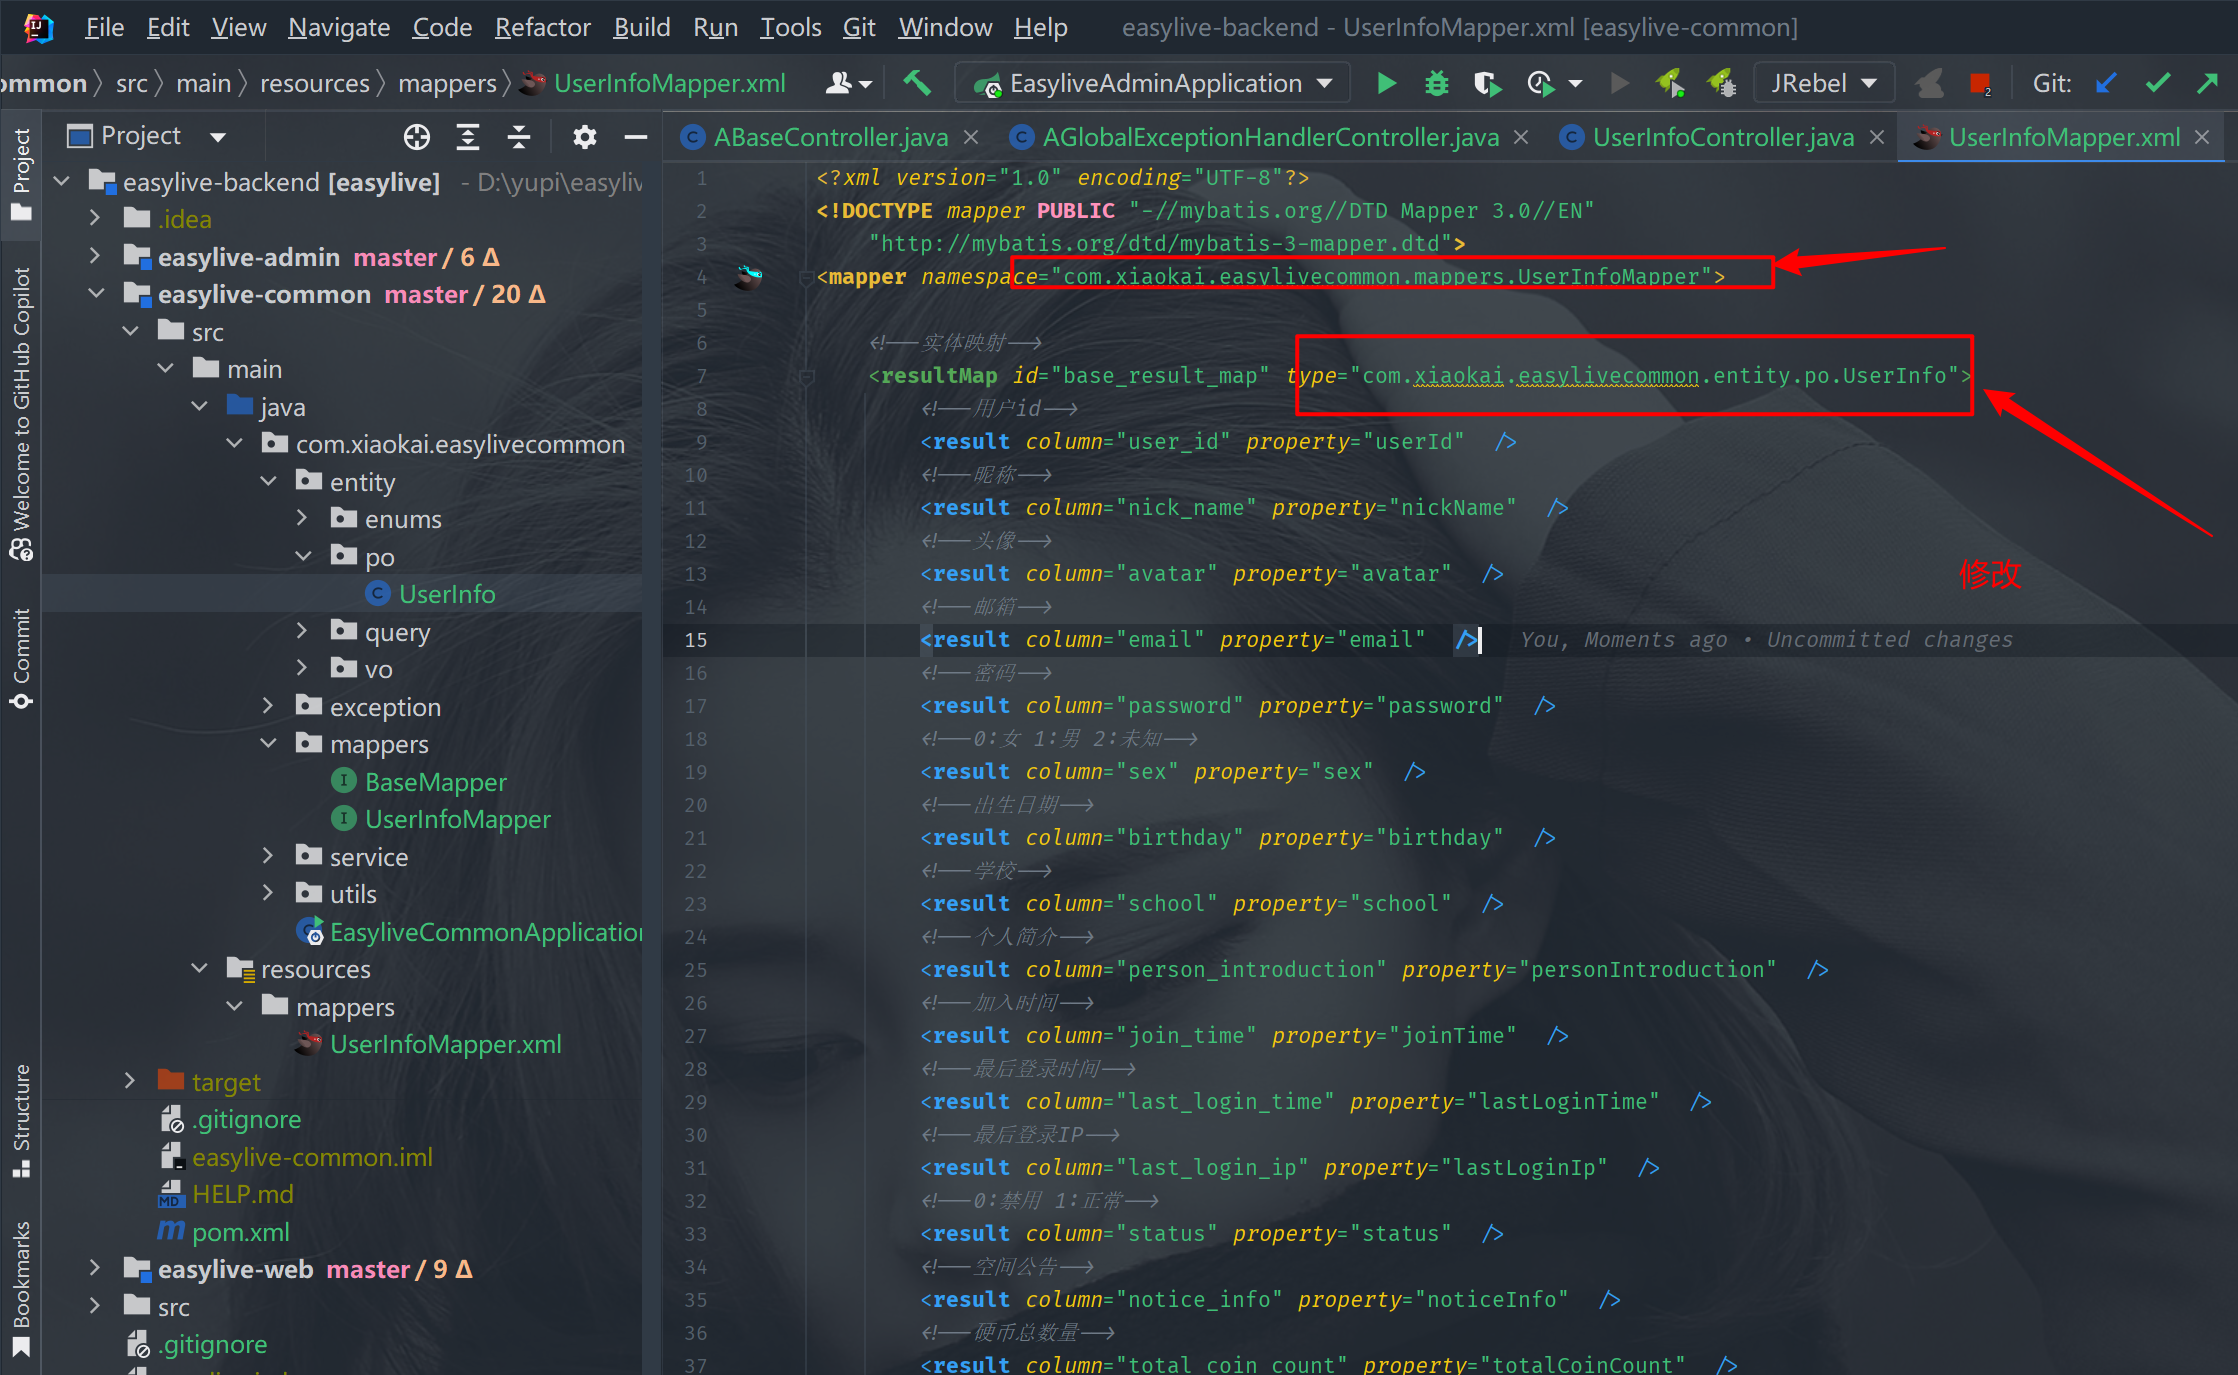
Task: Run with Coverage shield icon
Action: 1487,83
